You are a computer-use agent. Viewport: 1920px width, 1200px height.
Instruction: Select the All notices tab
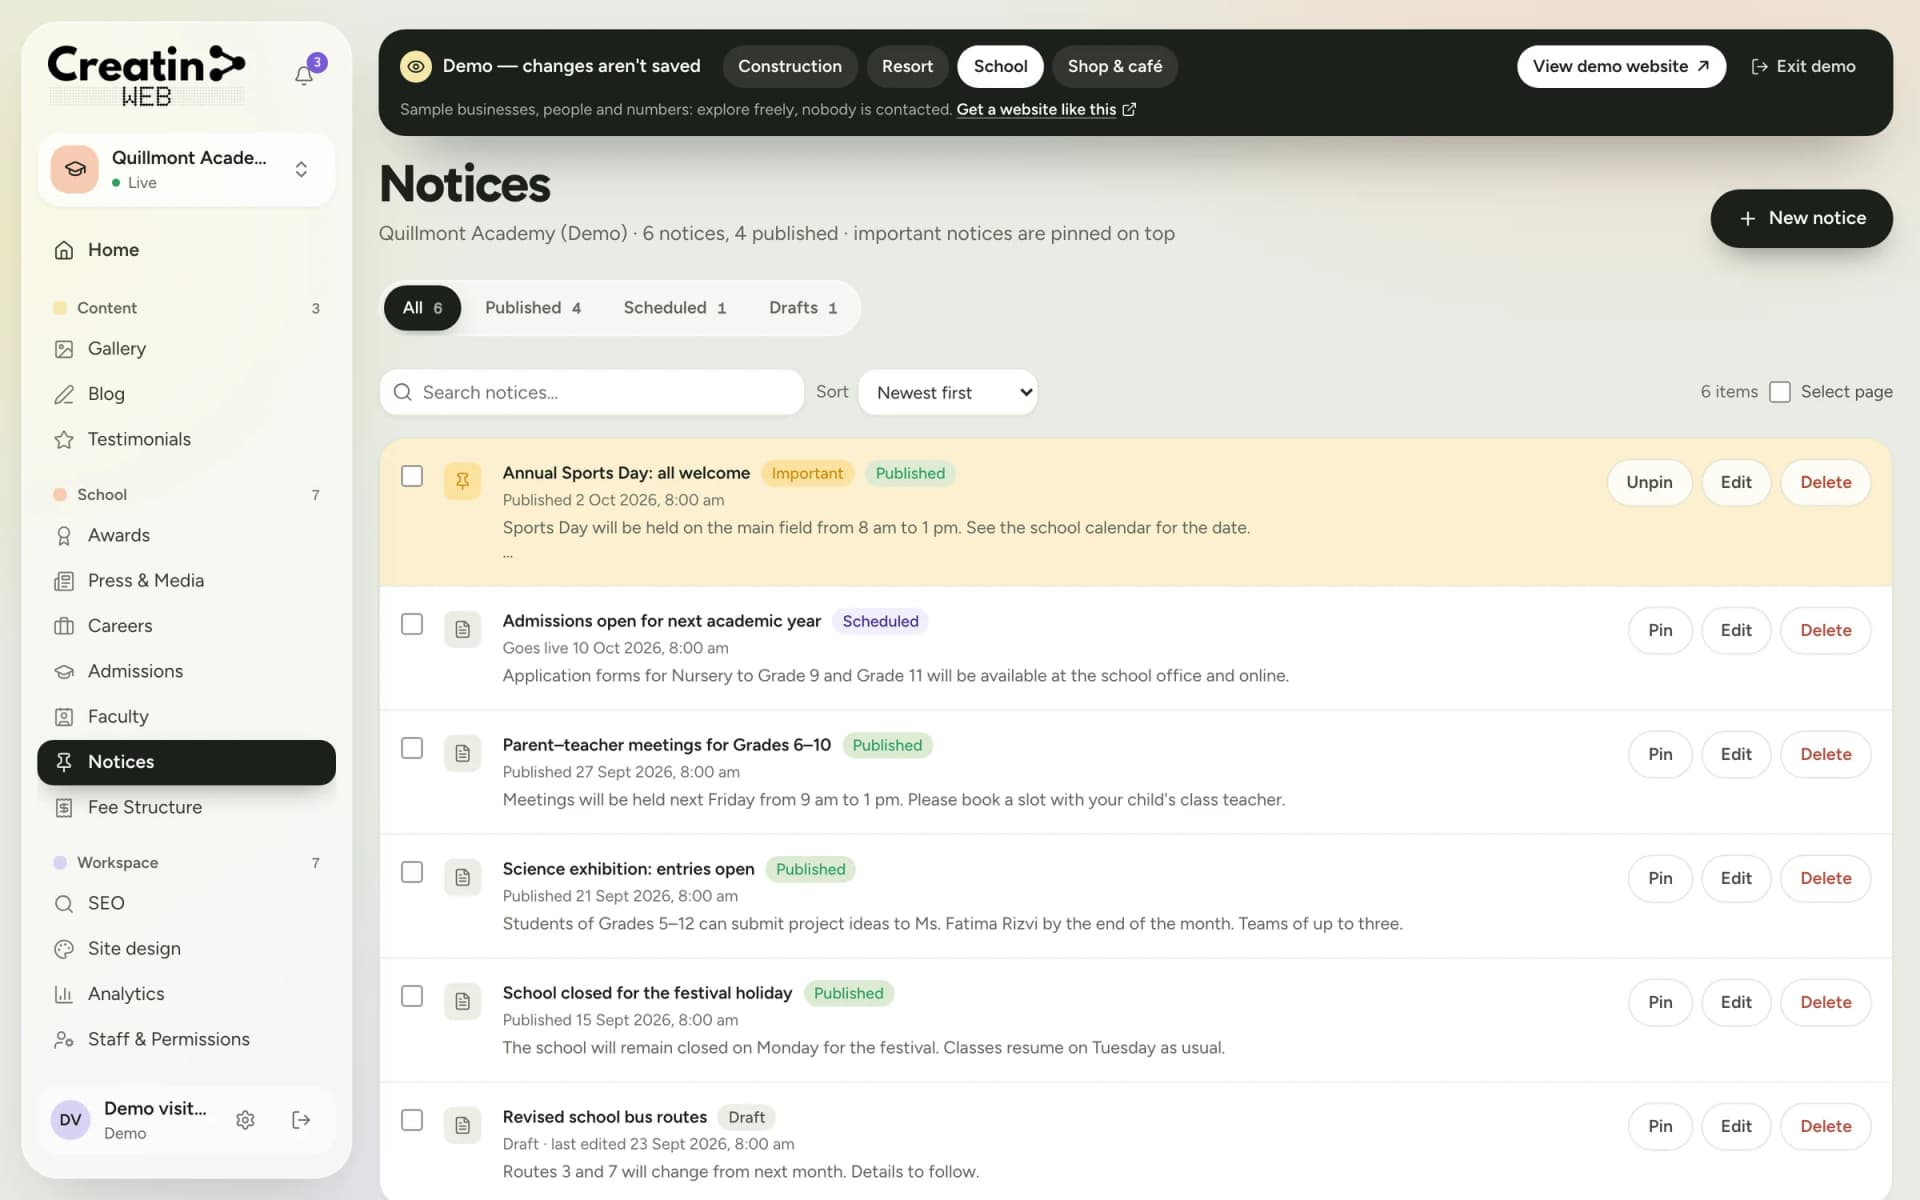[422, 308]
